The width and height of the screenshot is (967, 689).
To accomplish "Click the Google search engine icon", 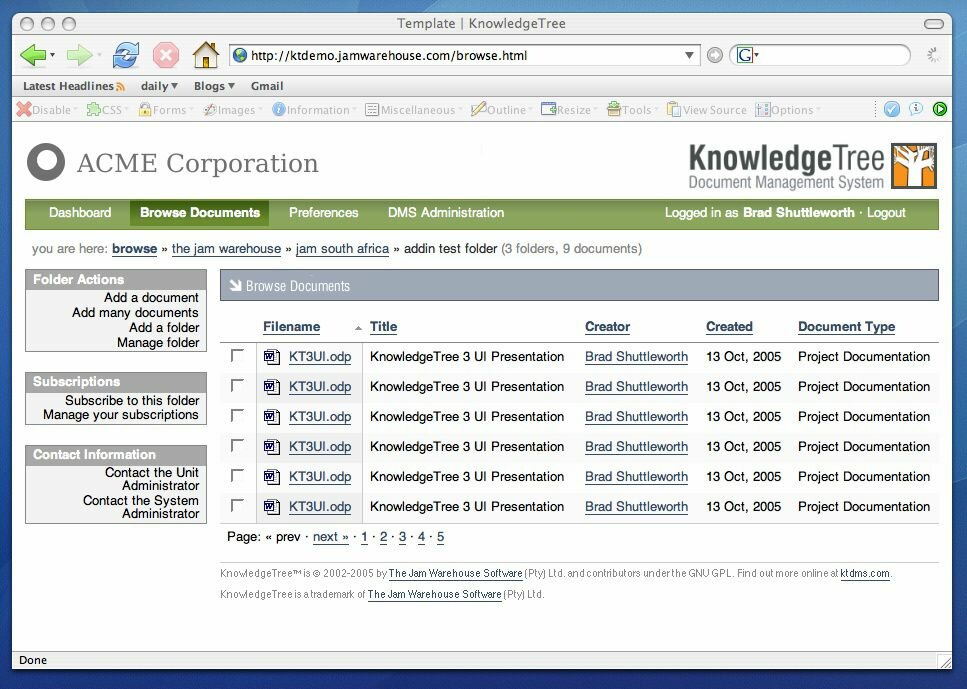I will 744,56.
